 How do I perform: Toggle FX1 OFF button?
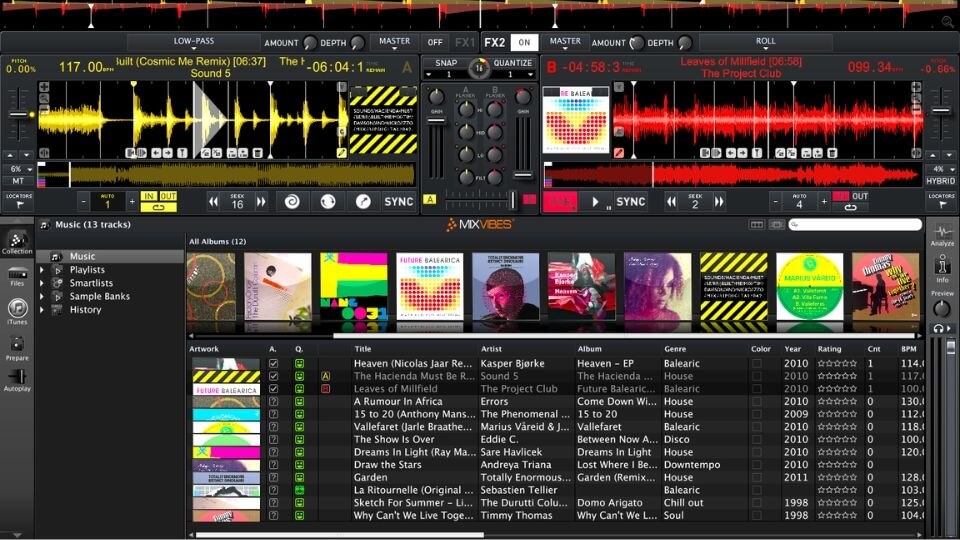click(435, 42)
